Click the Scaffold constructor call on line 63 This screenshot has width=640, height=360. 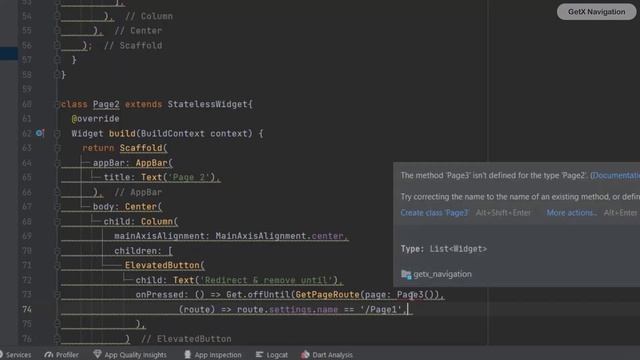point(141,148)
